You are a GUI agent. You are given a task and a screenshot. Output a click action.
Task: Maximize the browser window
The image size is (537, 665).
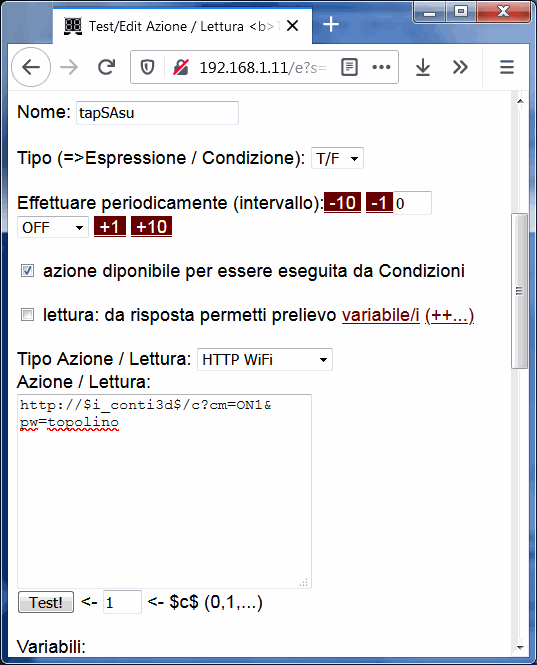461,12
